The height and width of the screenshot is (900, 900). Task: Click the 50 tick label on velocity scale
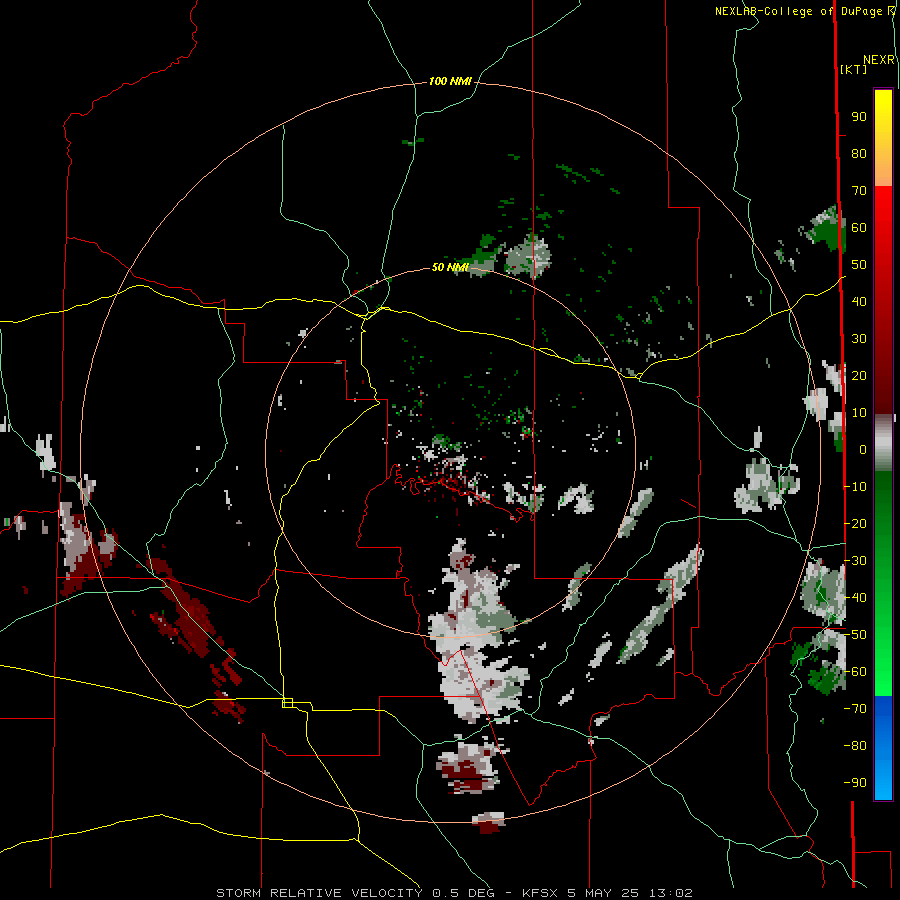859,265
